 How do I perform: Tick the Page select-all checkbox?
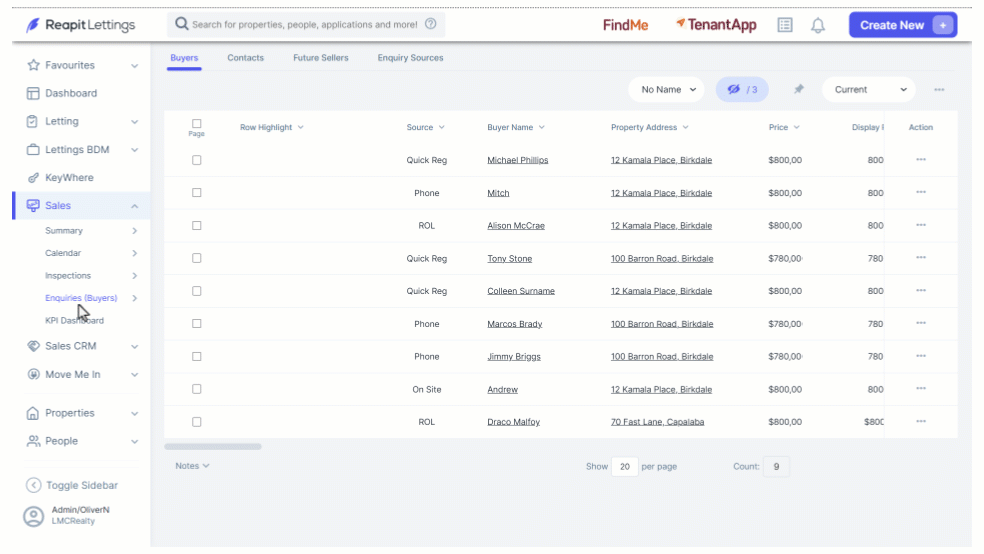click(x=196, y=124)
